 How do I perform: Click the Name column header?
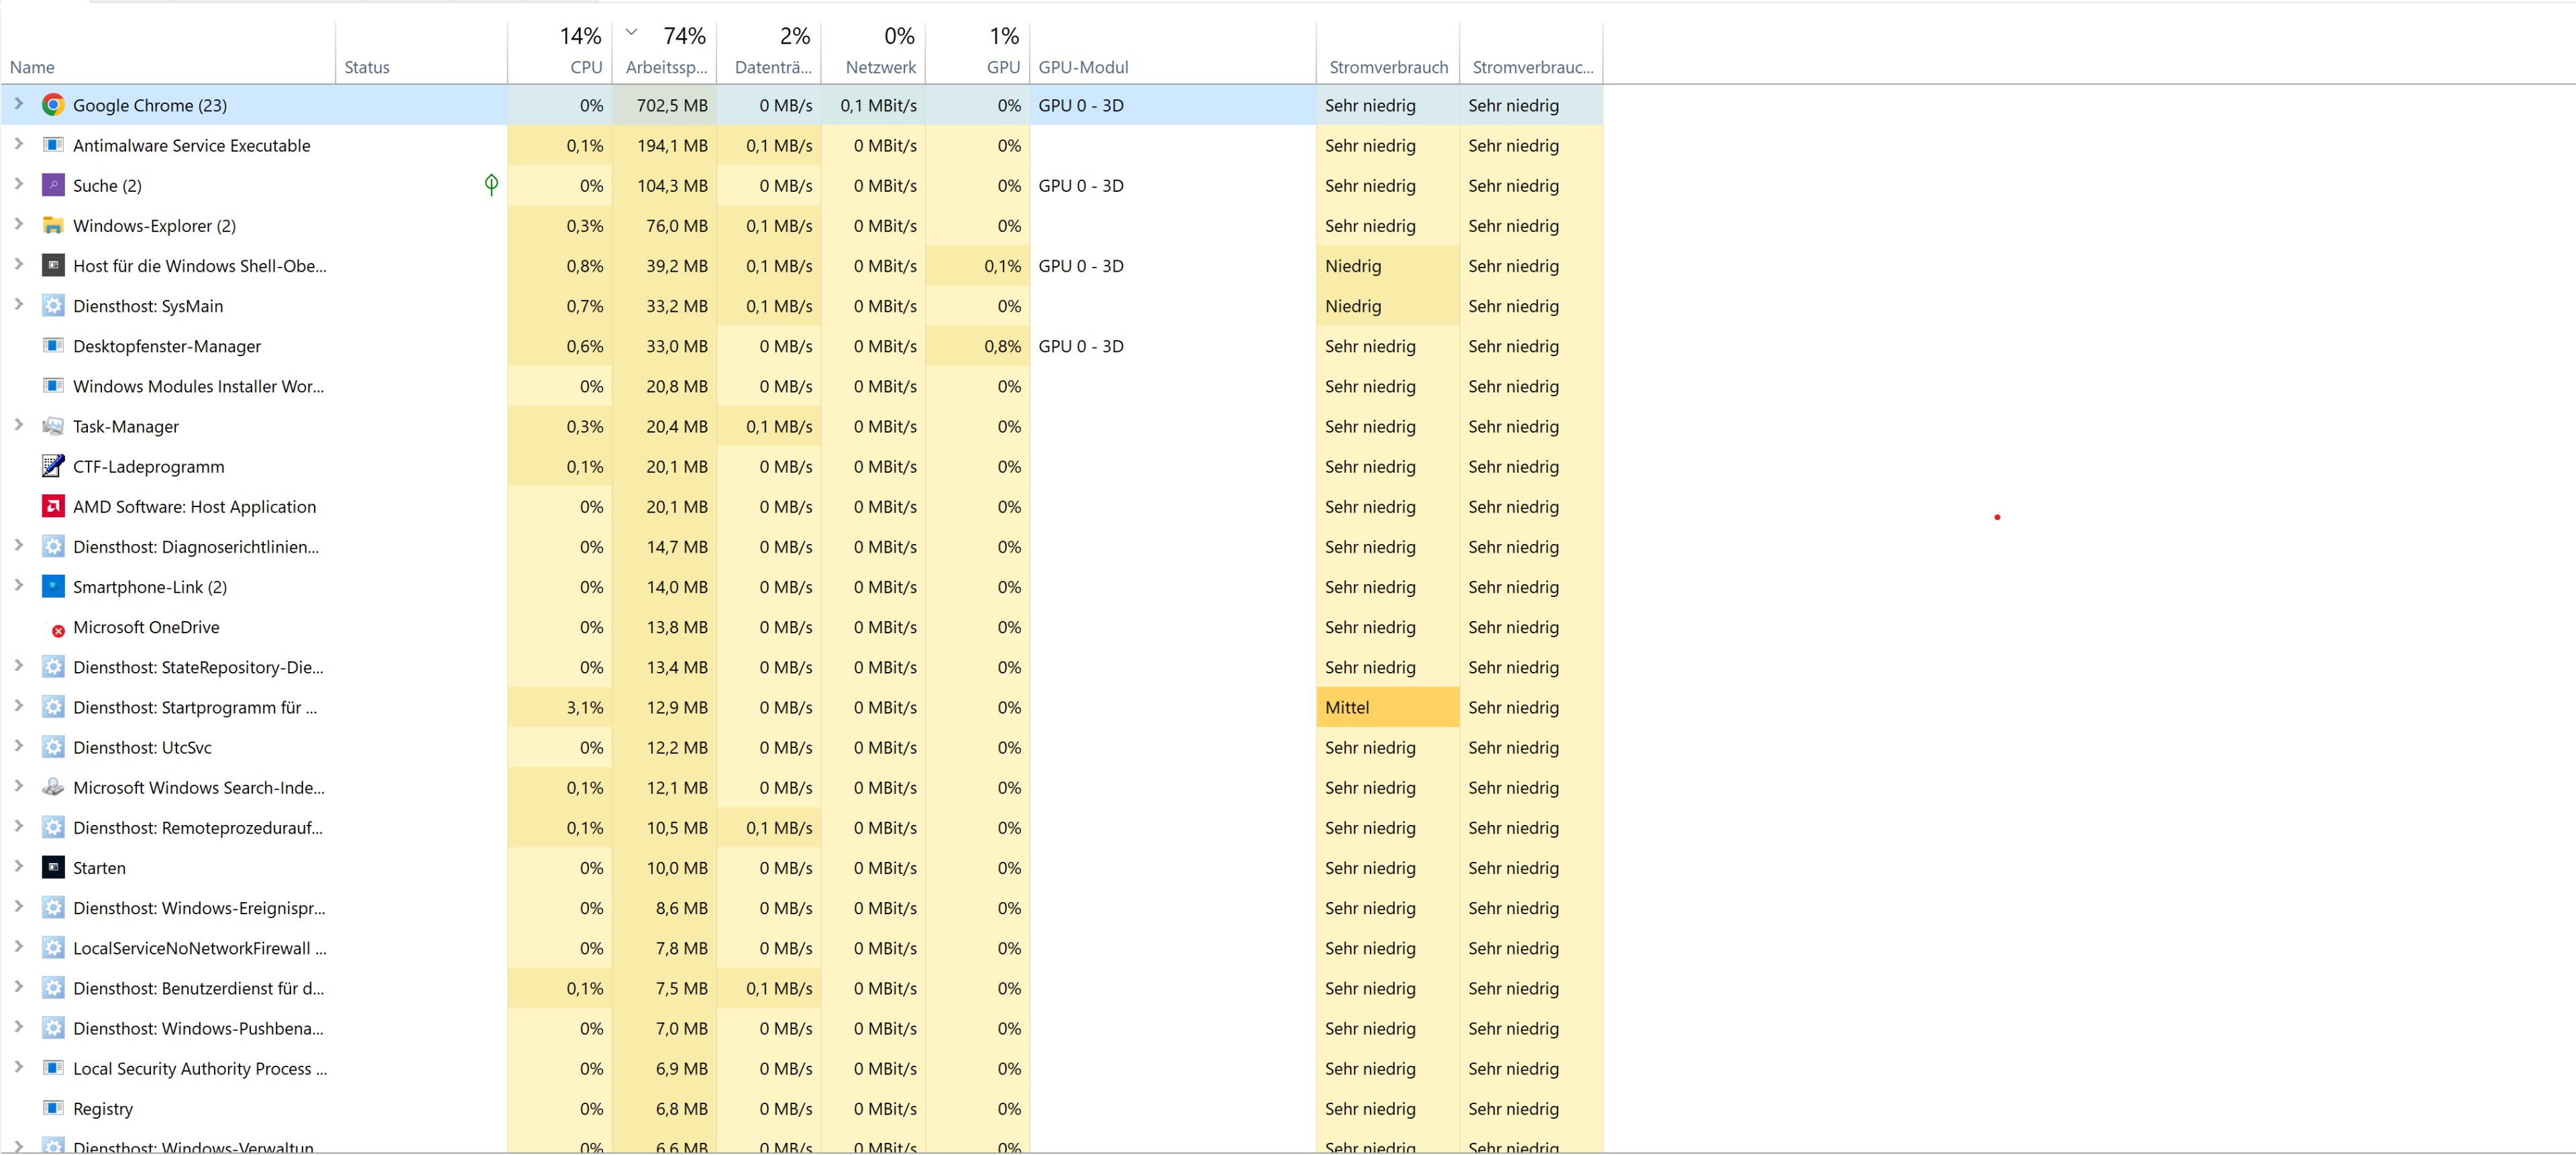(32, 67)
